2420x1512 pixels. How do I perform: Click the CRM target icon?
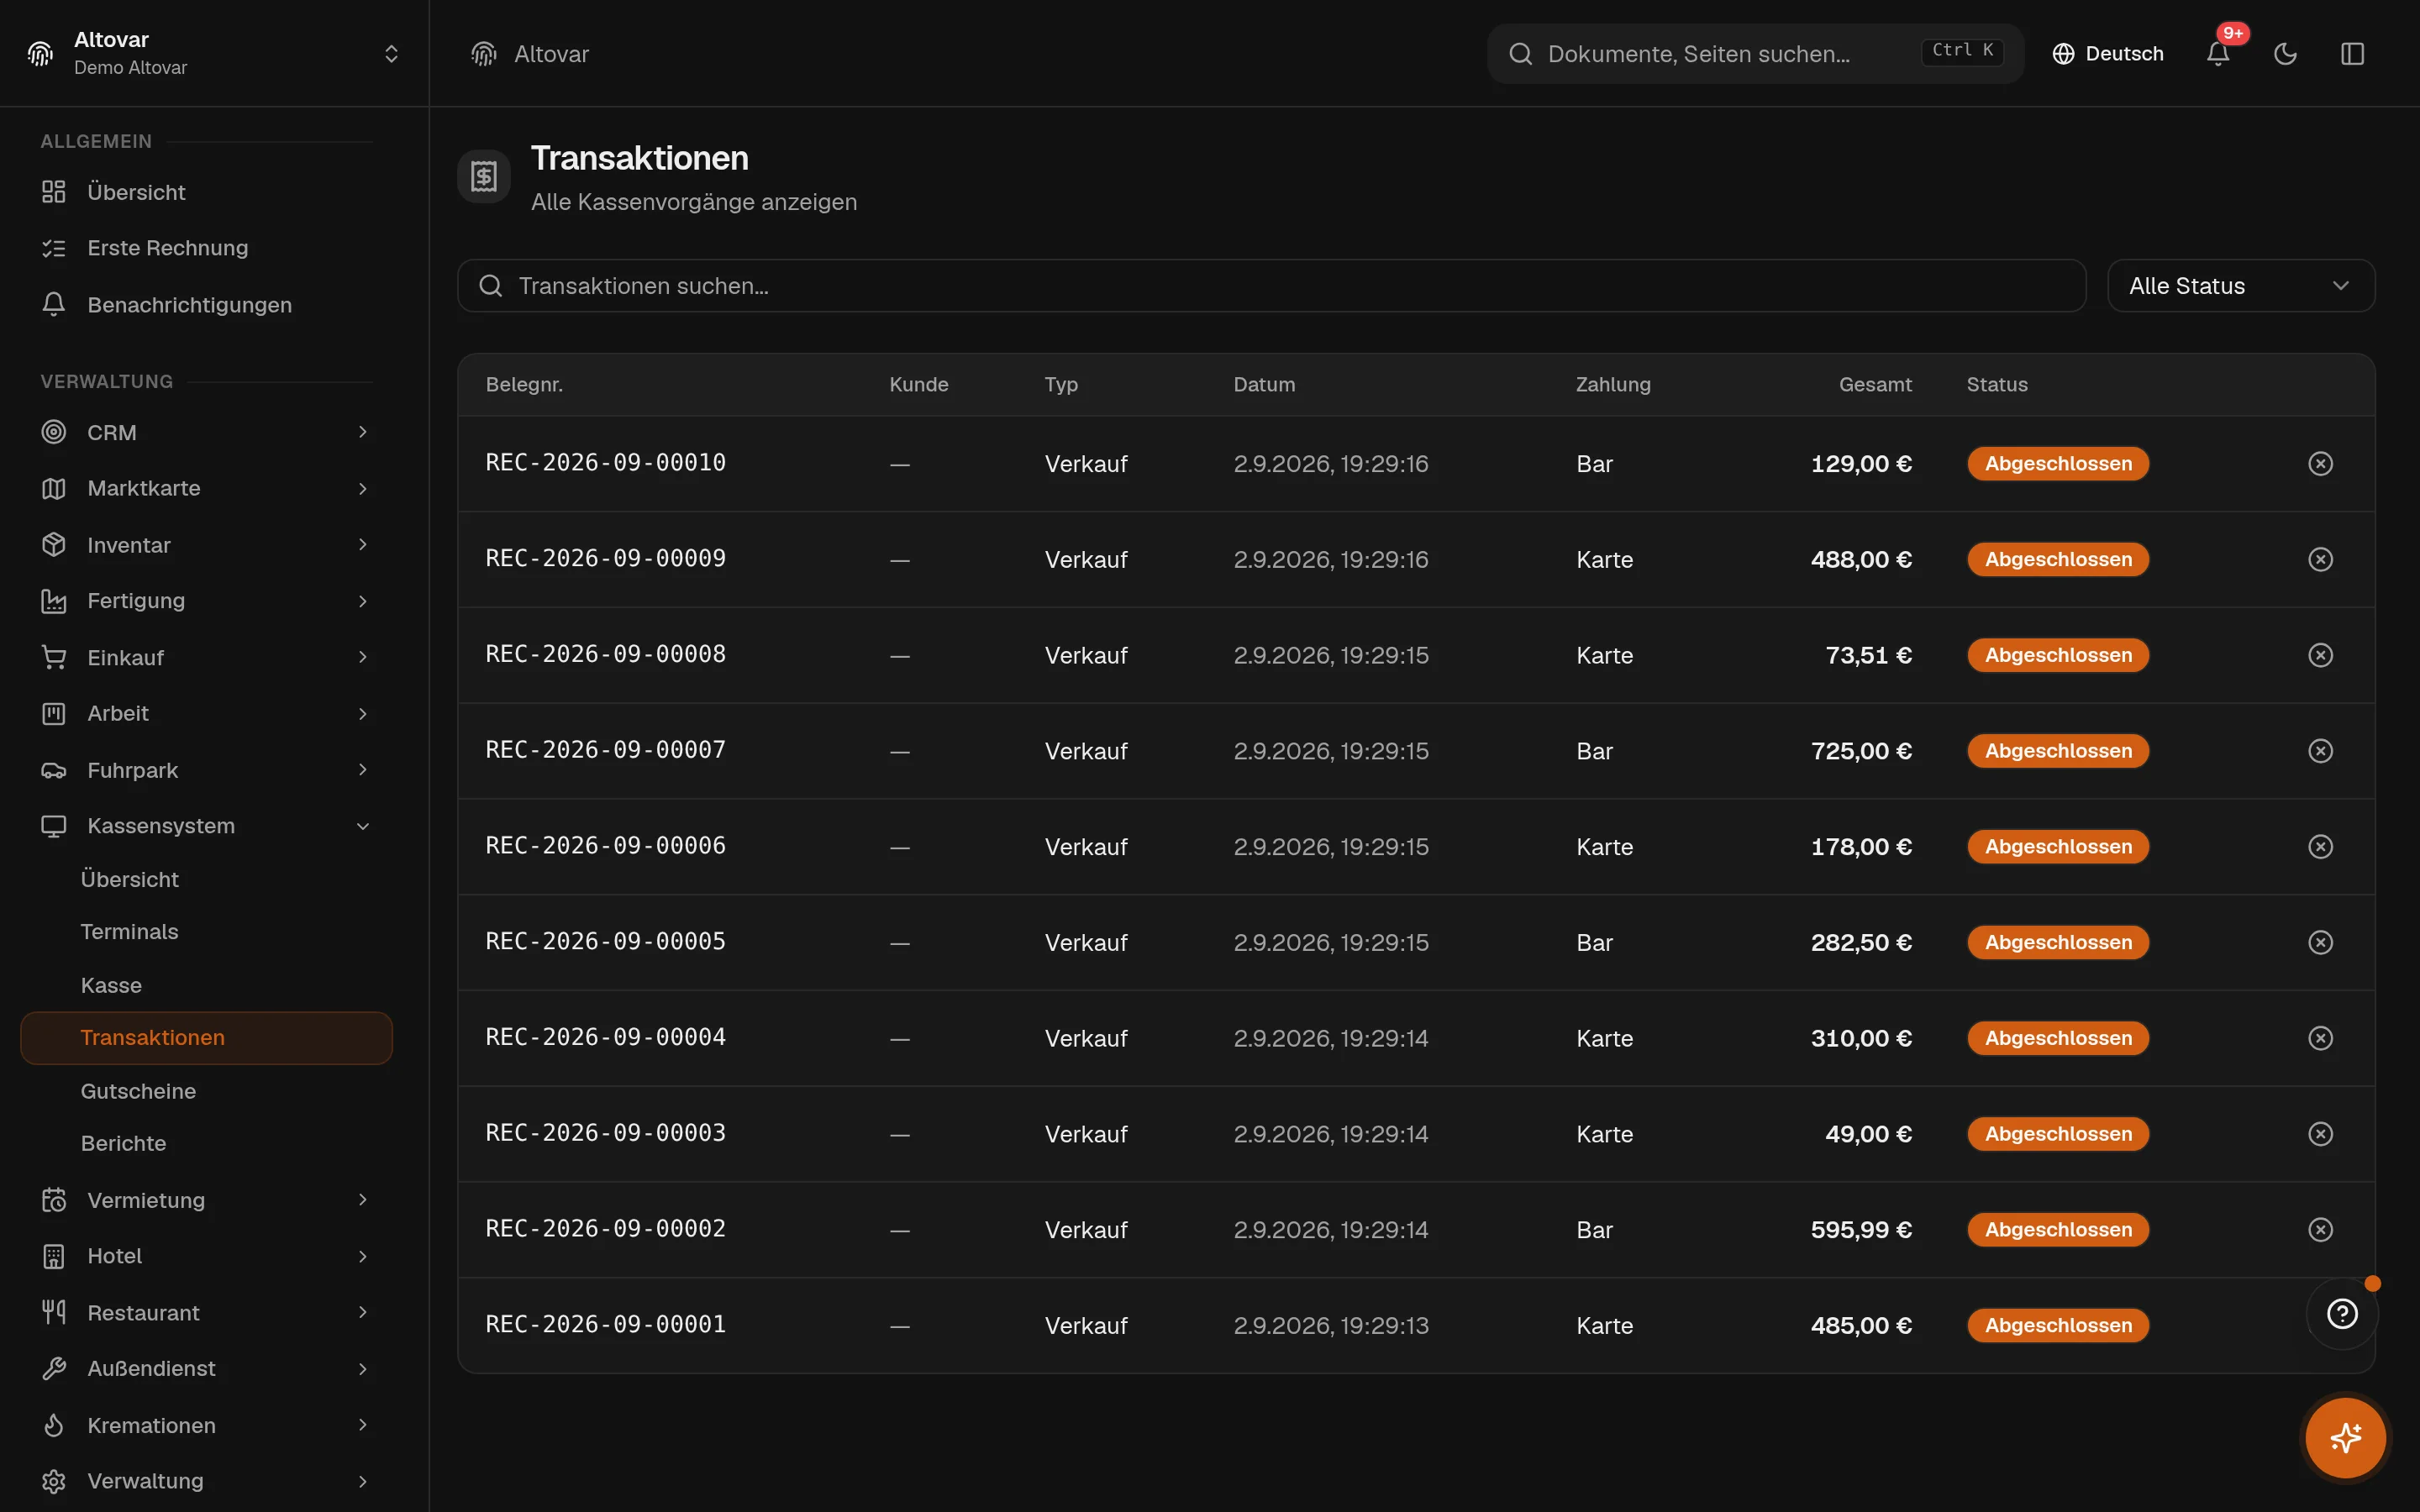click(54, 432)
